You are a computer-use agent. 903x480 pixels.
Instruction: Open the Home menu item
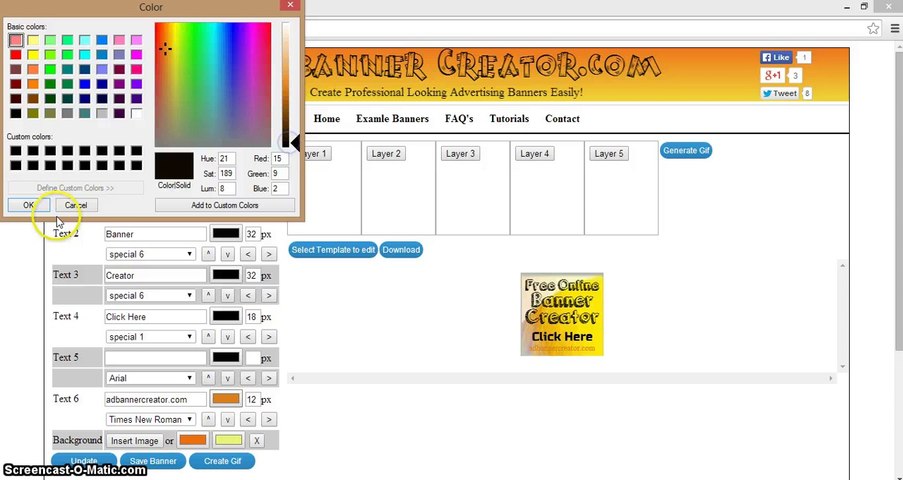[327, 119]
